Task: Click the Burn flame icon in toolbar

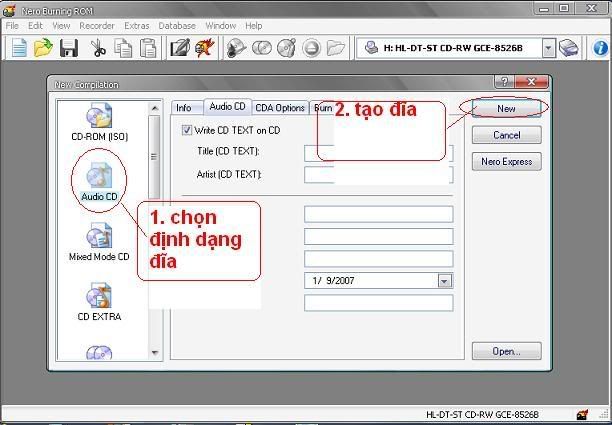Action: click(x=205, y=48)
